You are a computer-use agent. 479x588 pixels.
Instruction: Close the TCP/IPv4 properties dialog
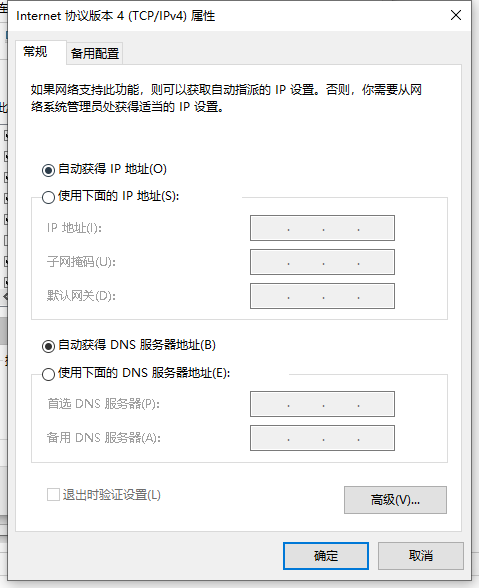pyautogui.click(x=456, y=15)
